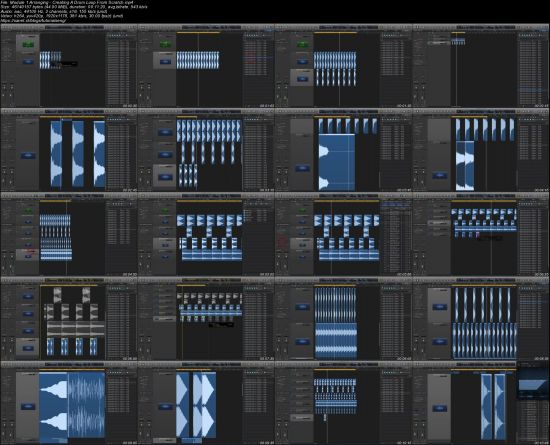Select the three-track frame with short clip group at bottom-left
Image resolution: width=550 pixels, height=445 pixels.
pyautogui.click(x=206, y=150)
